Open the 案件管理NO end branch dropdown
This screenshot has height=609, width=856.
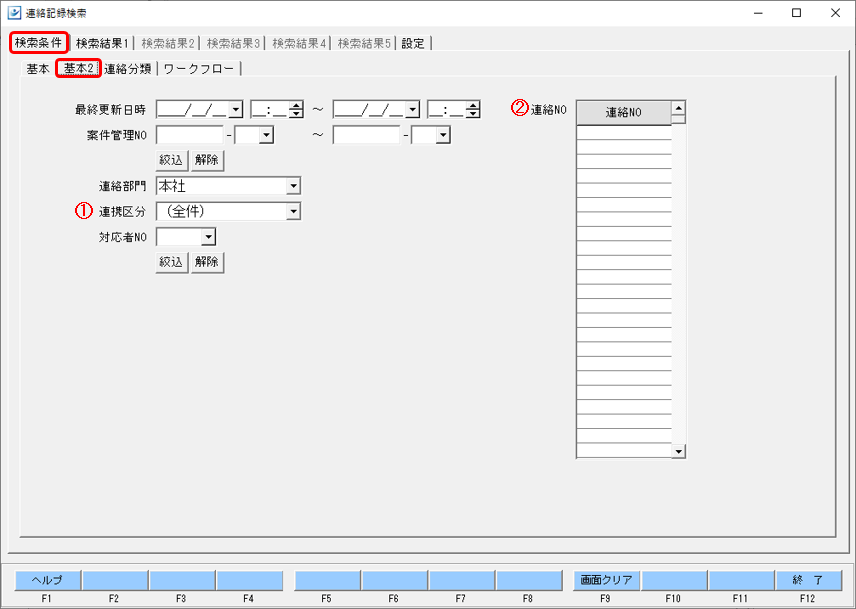pos(443,135)
